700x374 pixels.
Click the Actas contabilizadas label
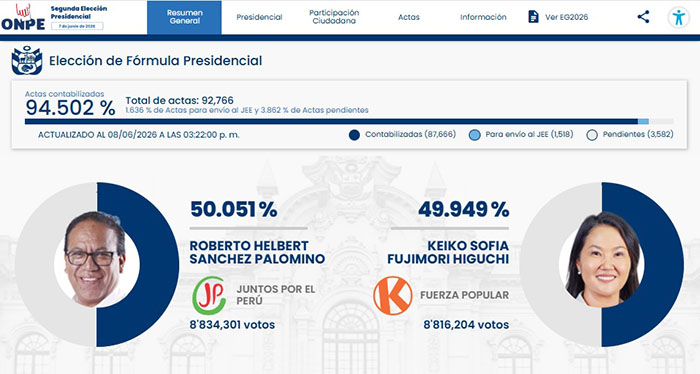[x=64, y=94]
